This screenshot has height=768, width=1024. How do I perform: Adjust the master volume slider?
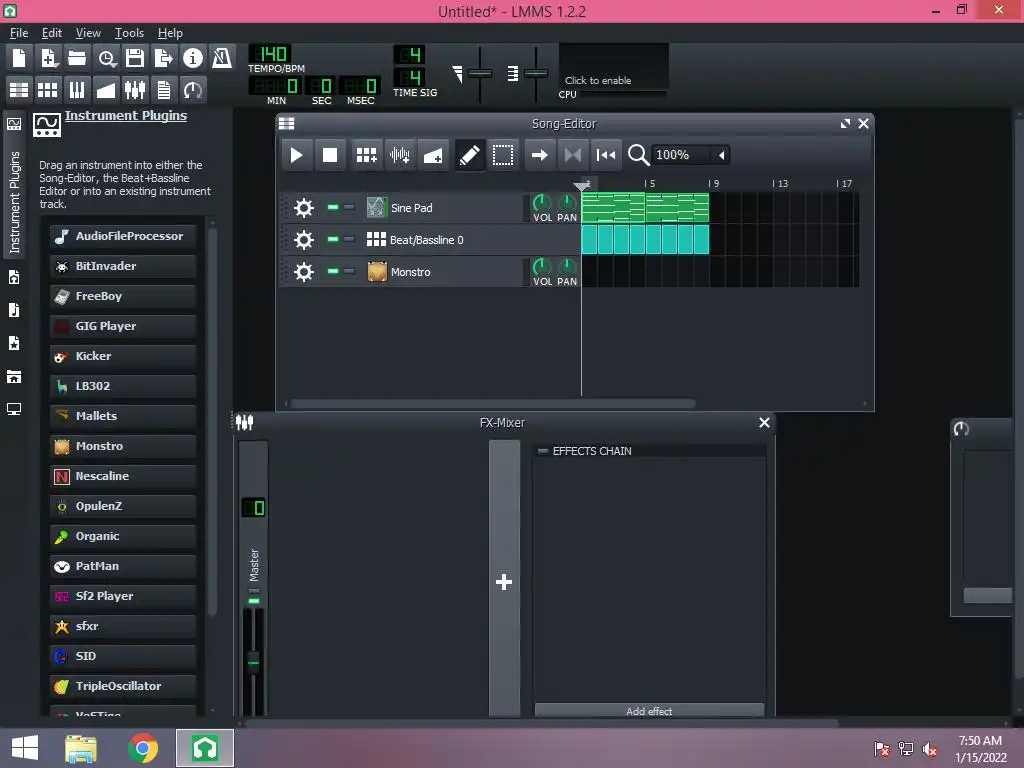click(x=480, y=74)
